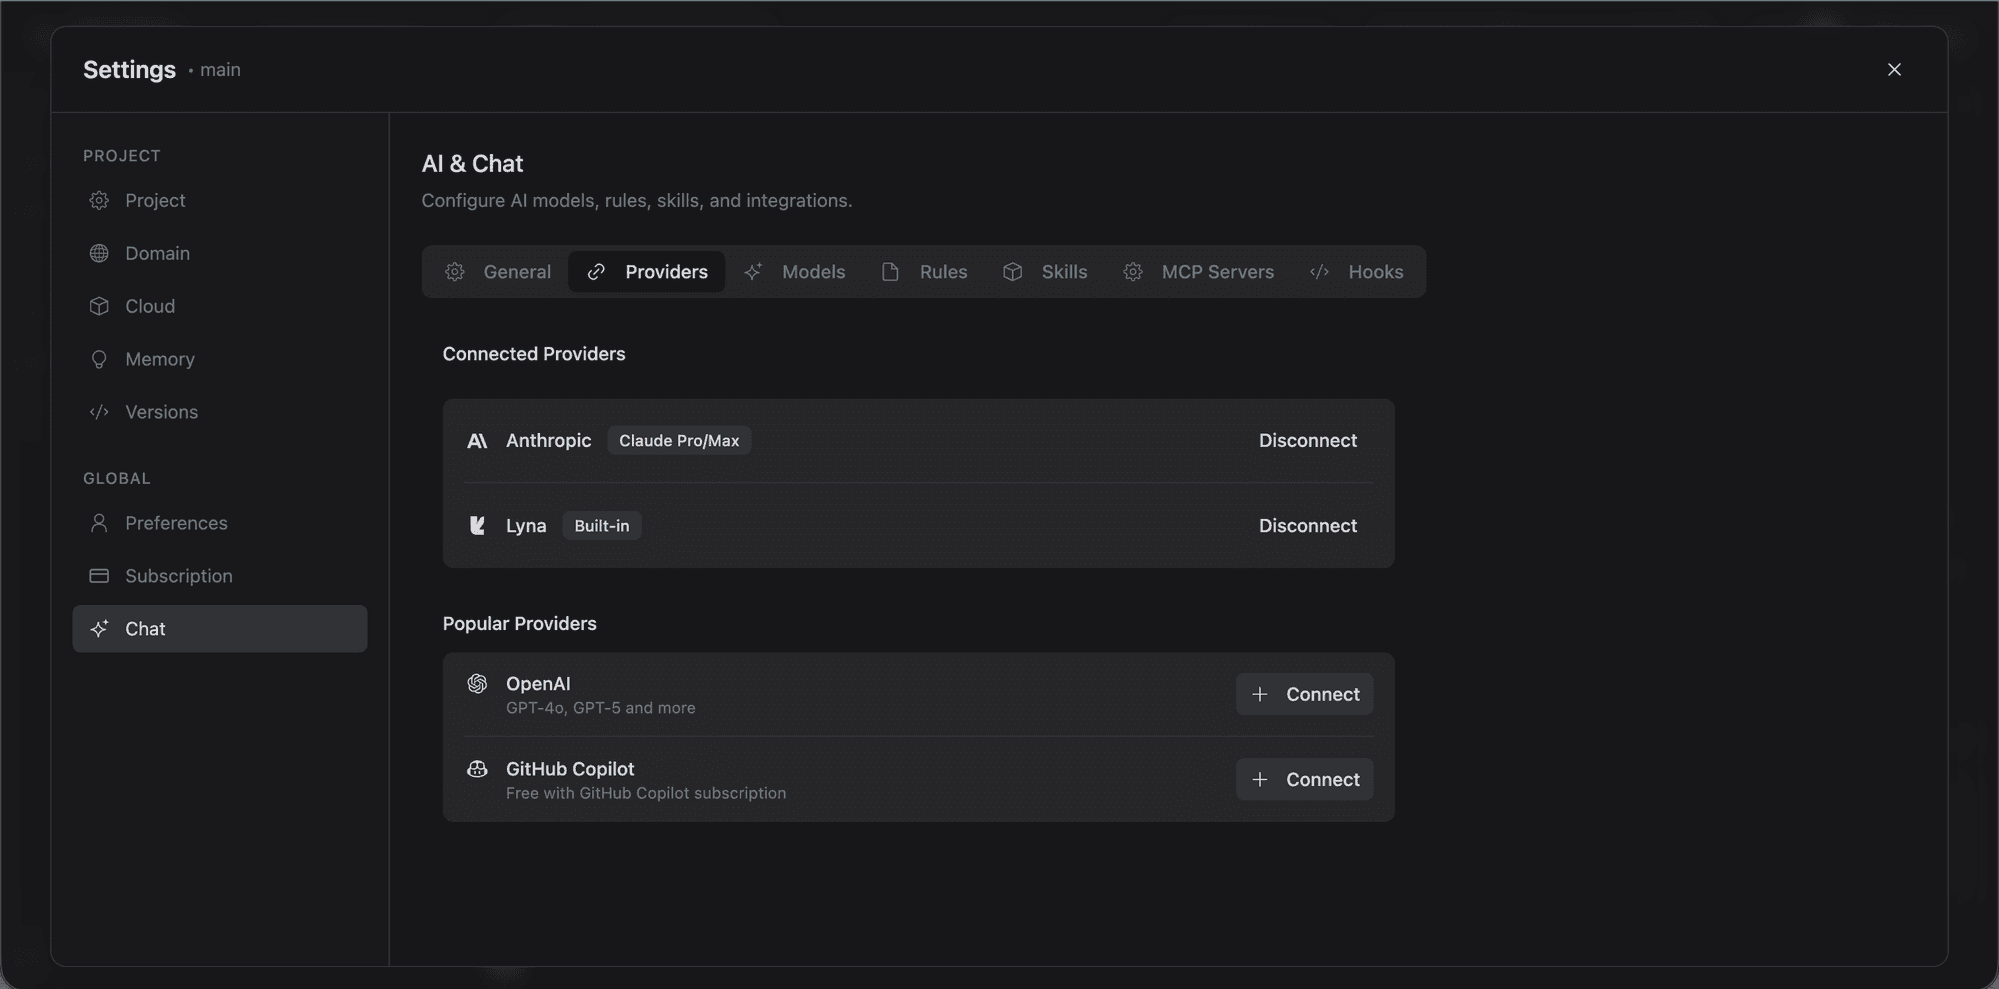1999x989 pixels.
Task: Click the Memory lightbulb icon
Action: [x=99, y=359]
